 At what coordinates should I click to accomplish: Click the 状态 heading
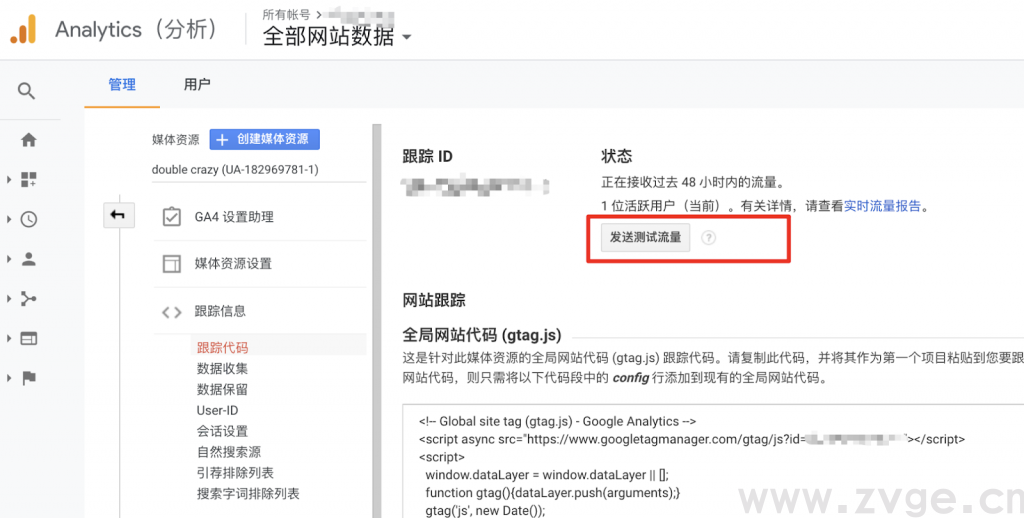(616, 156)
